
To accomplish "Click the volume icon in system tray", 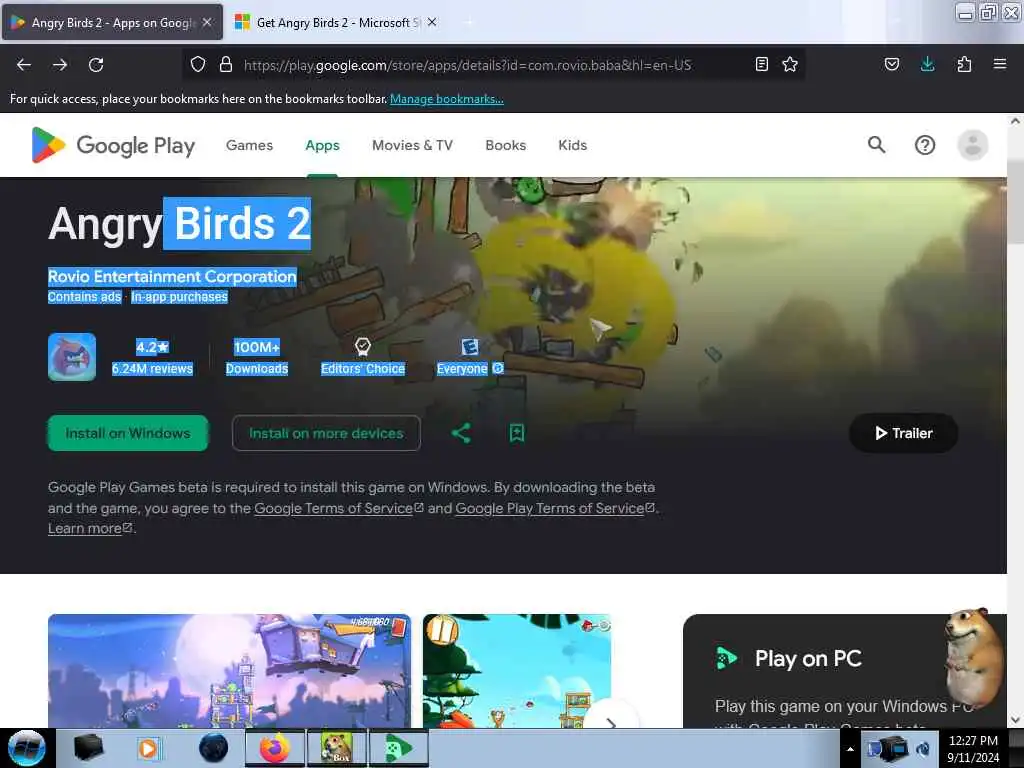I will (922, 749).
